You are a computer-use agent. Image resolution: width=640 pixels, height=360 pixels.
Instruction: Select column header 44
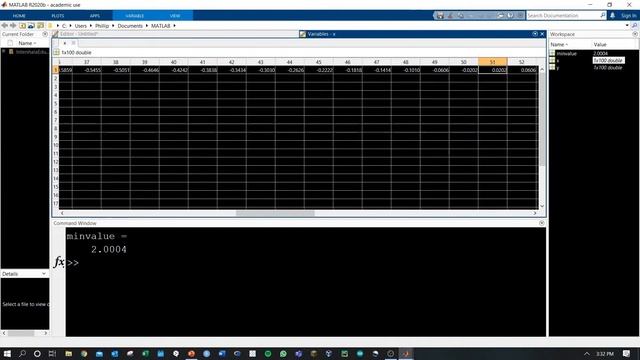pyautogui.click(x=289, y=62)
